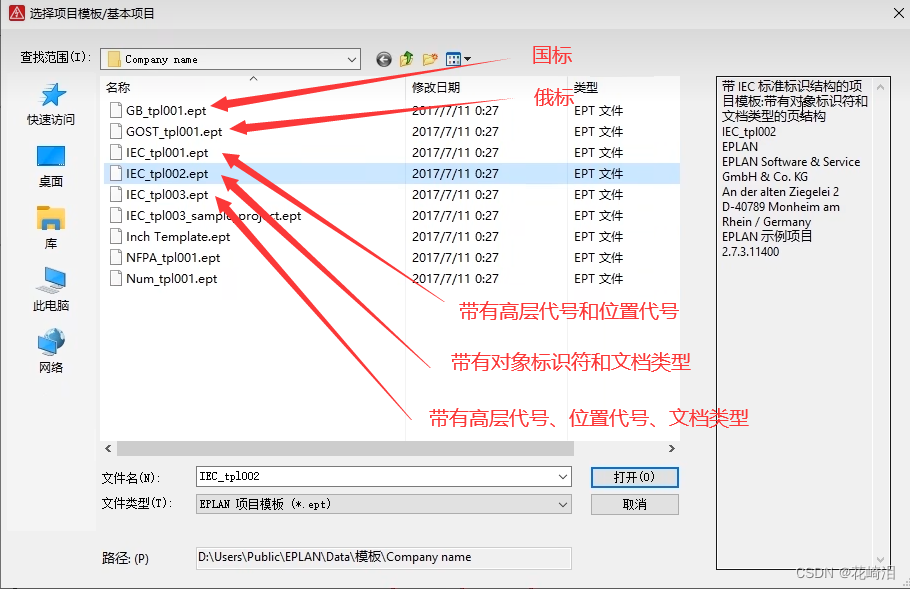The height and width of the screenshot is (589, 910).
Task: Click file list scroll left arrow
Action: pos(108,449)
